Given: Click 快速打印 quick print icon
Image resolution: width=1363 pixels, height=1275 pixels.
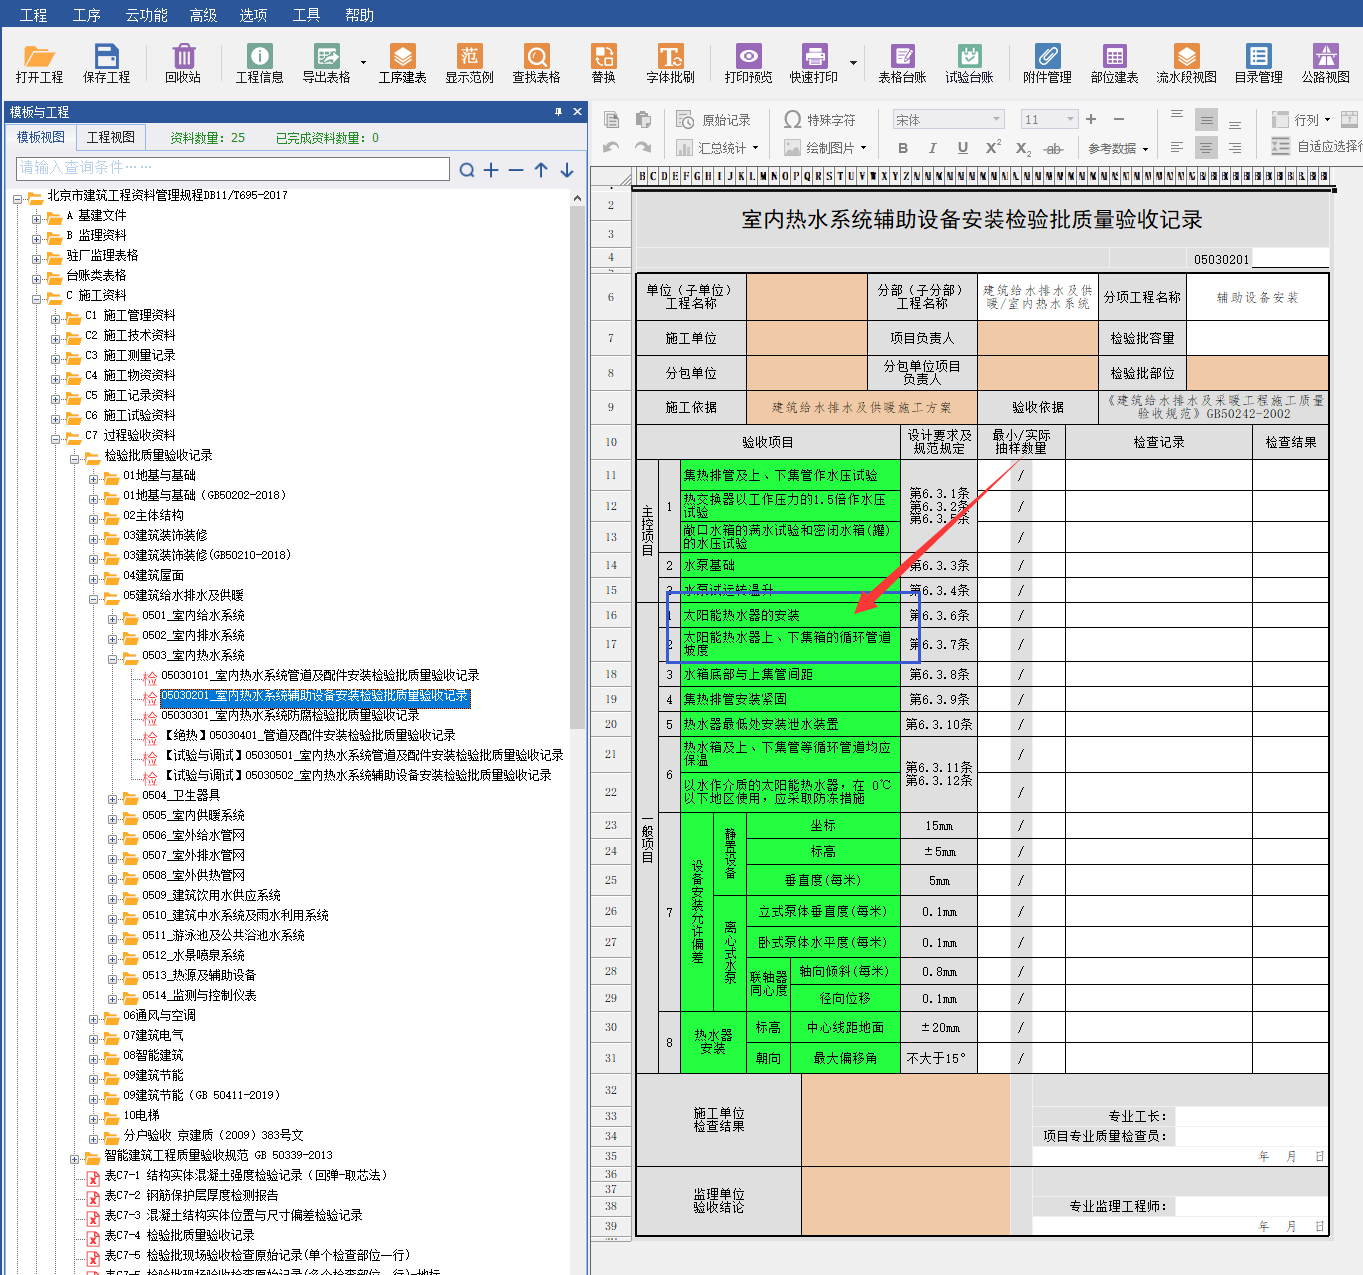Looking at the screenshot, I should tap(814, 63).
